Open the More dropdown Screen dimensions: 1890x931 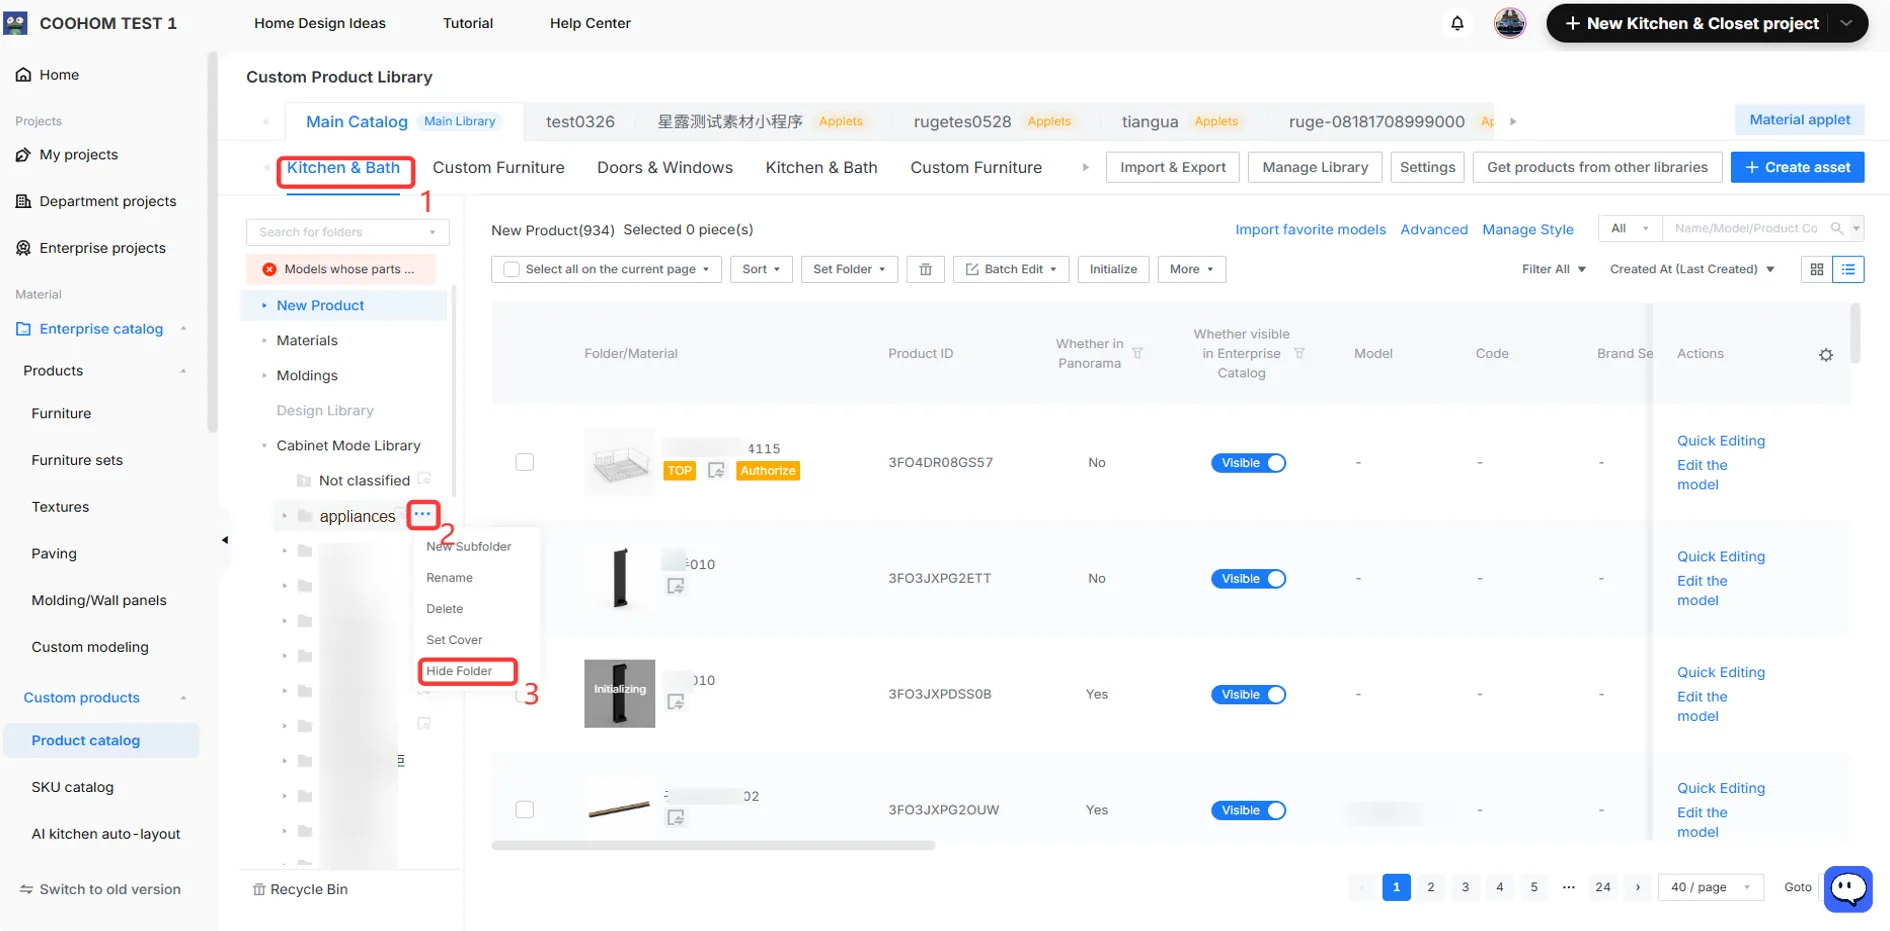1191,269
